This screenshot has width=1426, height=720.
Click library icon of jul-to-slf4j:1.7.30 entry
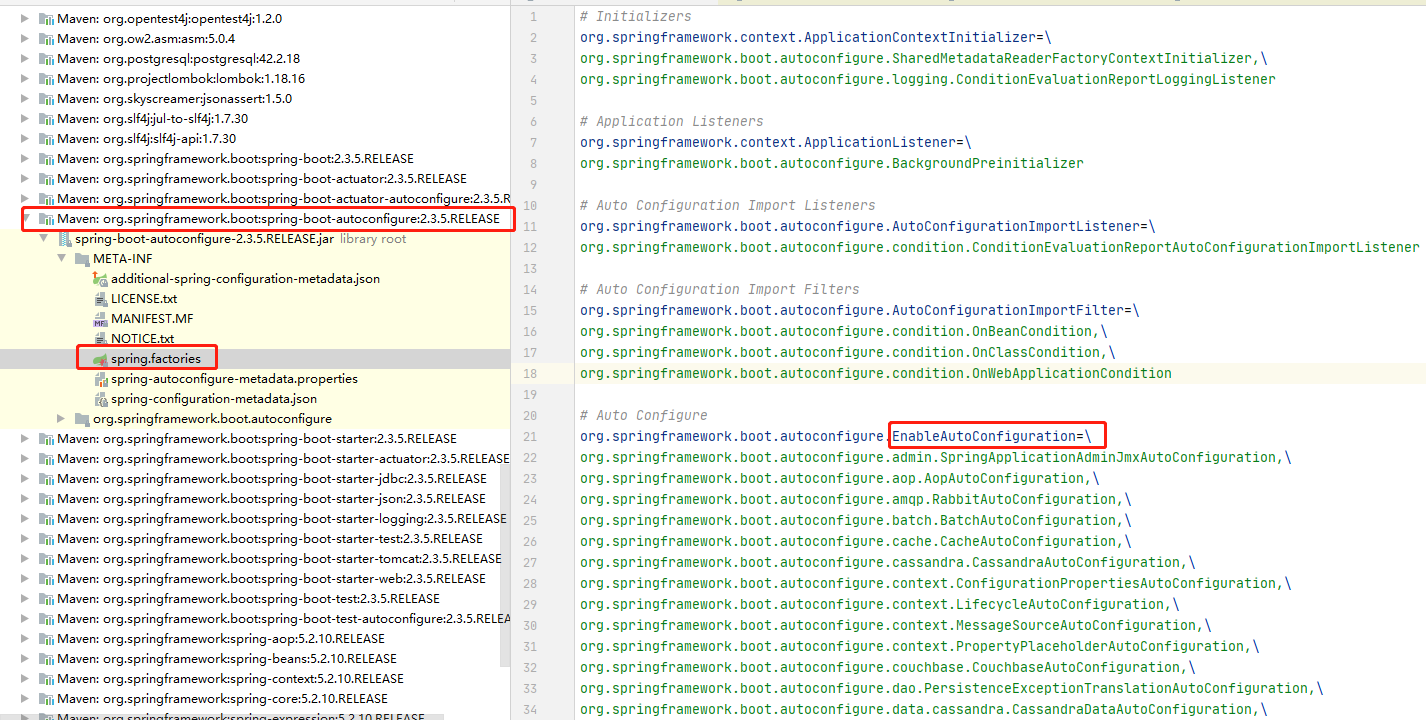click(x=46, y=119)
